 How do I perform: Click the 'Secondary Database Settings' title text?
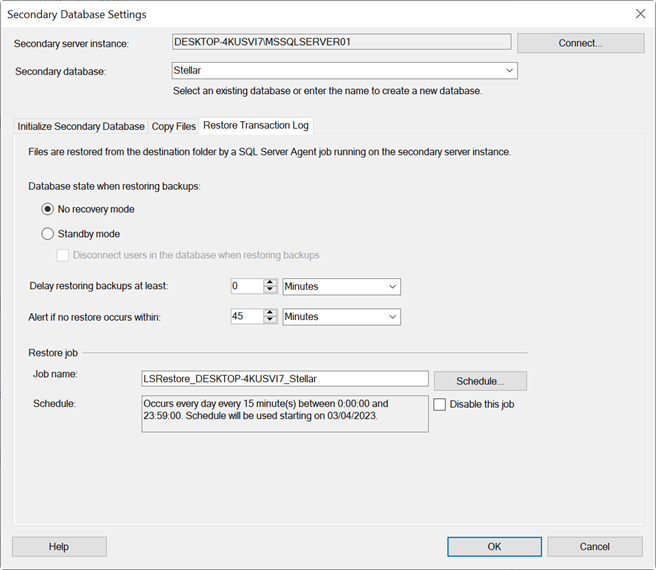(77, 15)
